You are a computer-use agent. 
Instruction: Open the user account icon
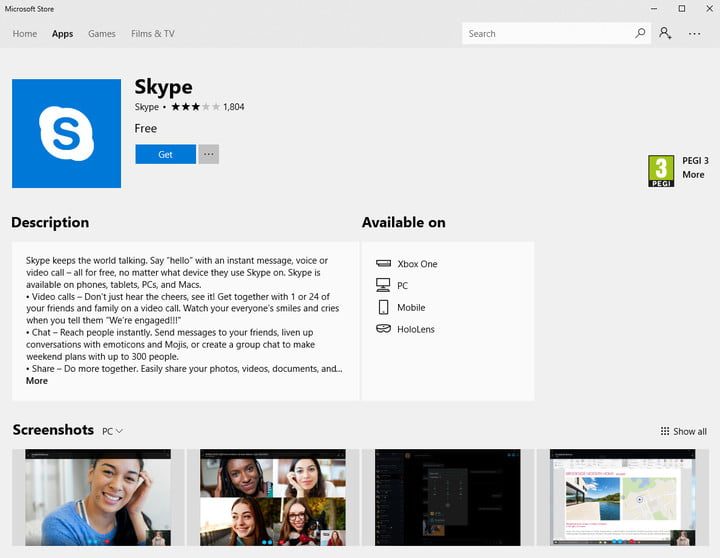click(x=665, y=33)
